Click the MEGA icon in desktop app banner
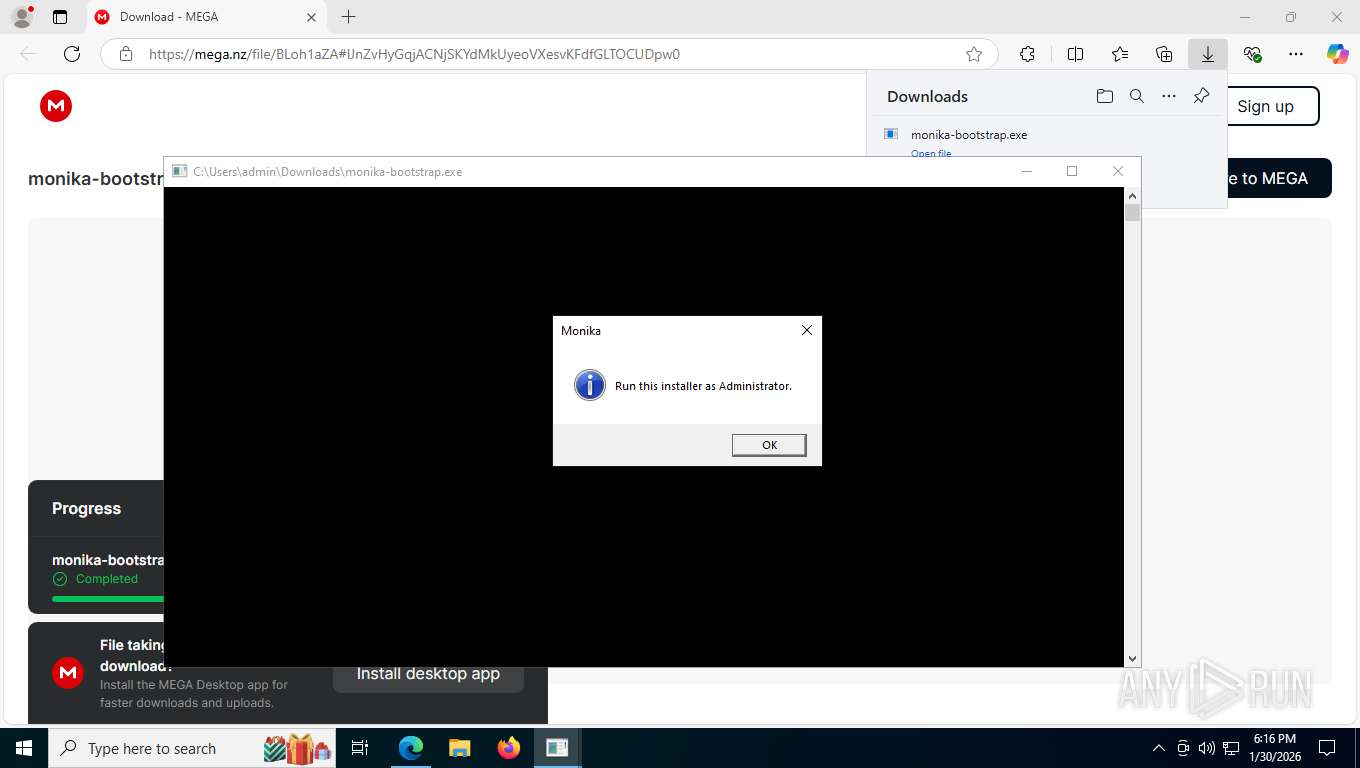The image size is (1360, 768). pos(68,673)
